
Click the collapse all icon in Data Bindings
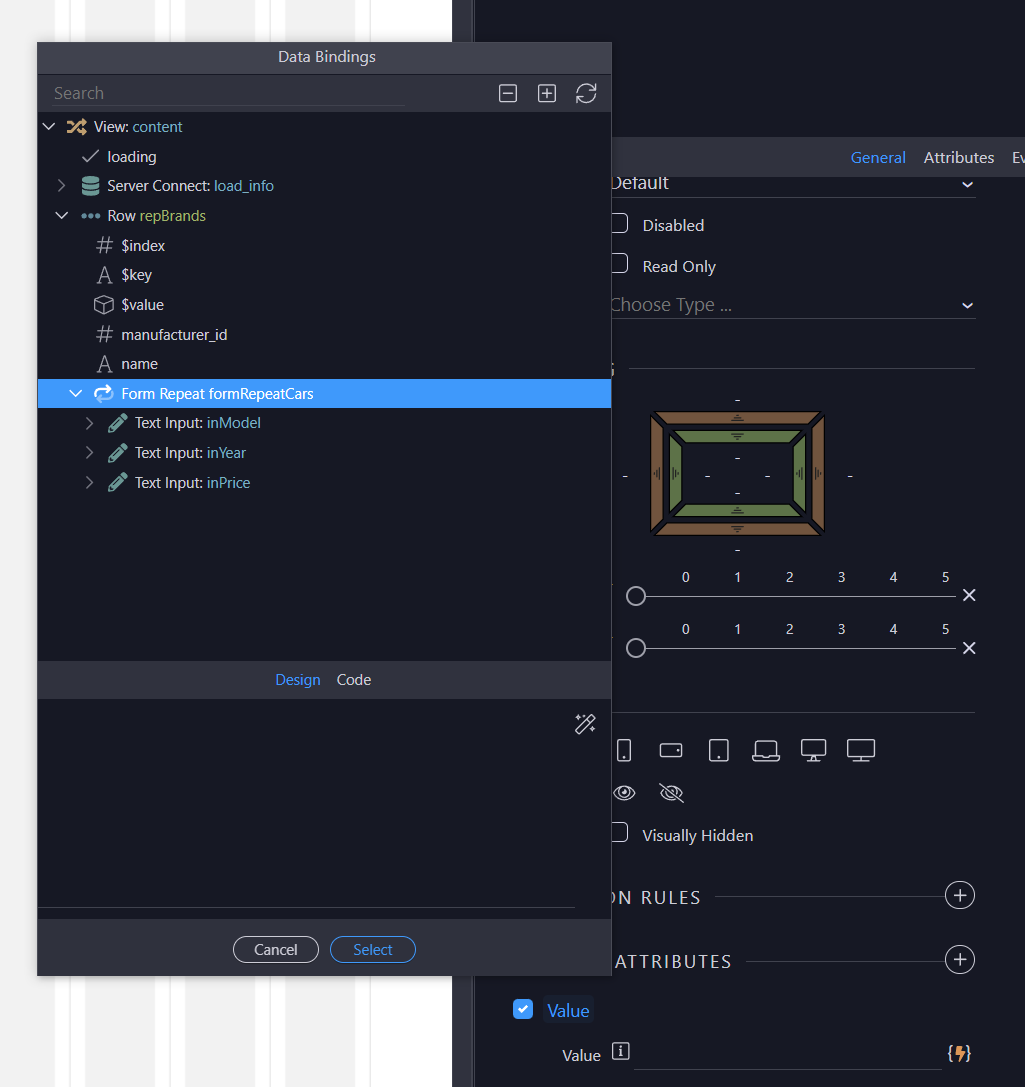coord(508,93)
